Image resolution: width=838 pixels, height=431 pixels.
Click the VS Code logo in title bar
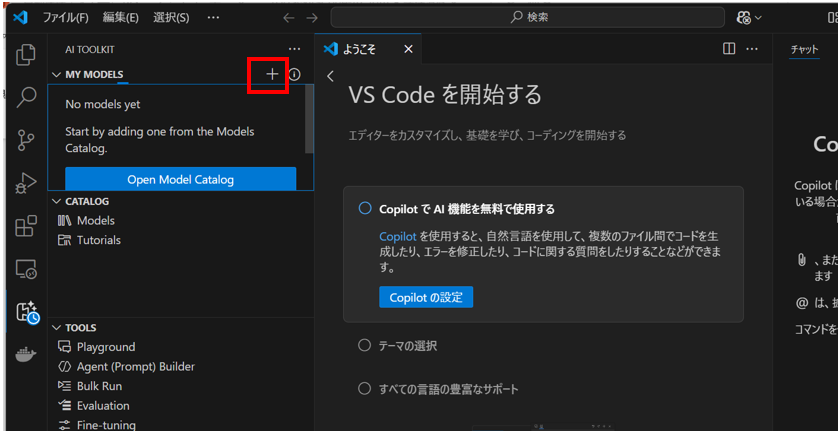[x=20, y=17]
